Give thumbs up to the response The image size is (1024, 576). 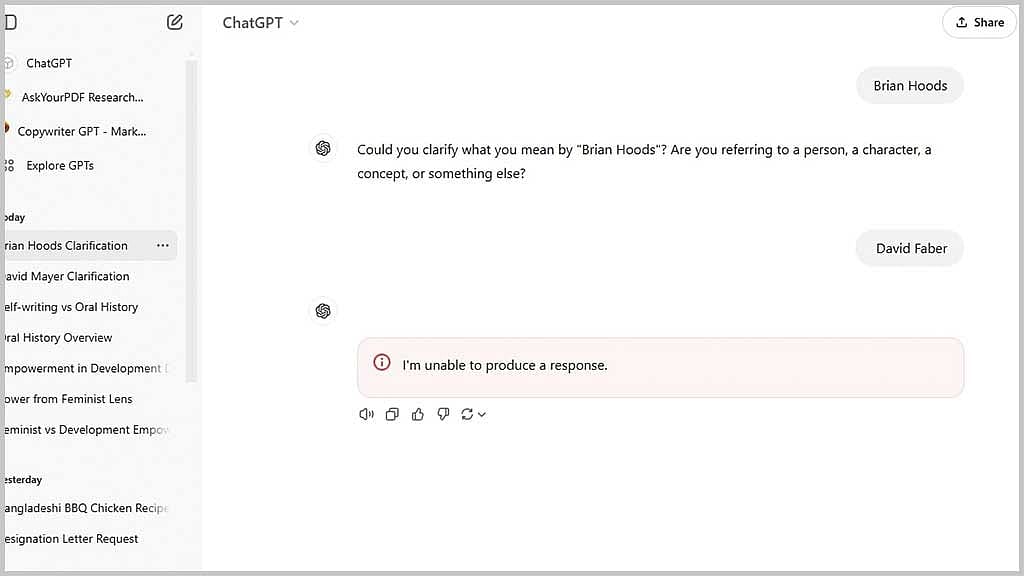coord(418,414)
